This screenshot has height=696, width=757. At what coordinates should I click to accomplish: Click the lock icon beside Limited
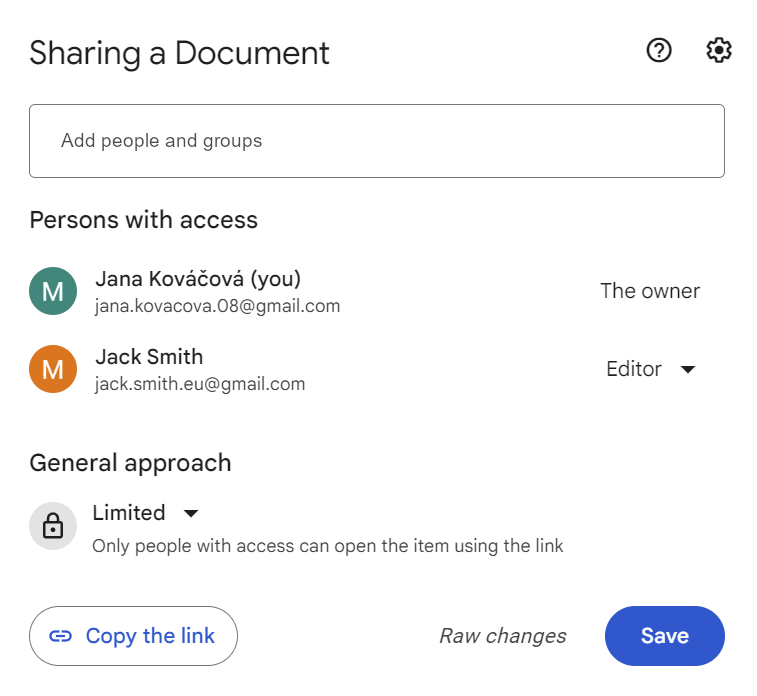click(x=53, y=526)
